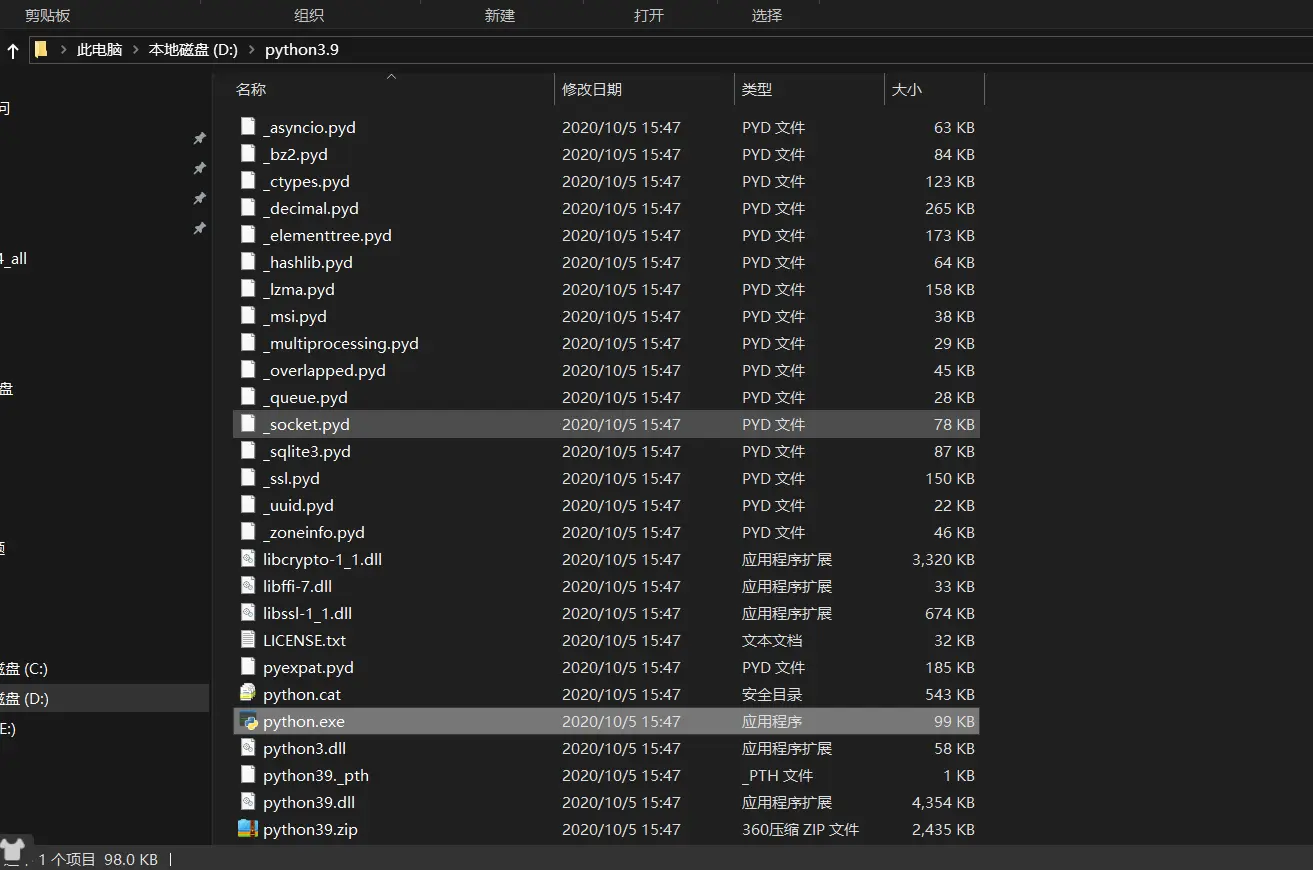The height and width of the screenshot is (870, 1313).
Task: Open the 剪贴板 ribbon group label
Action: point(48,15)
